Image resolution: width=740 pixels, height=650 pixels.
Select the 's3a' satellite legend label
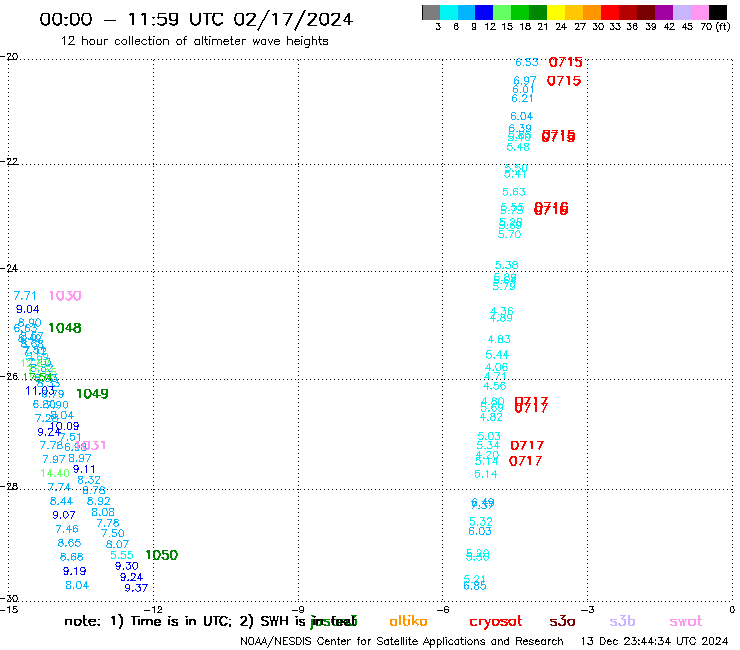coord(562,621)
